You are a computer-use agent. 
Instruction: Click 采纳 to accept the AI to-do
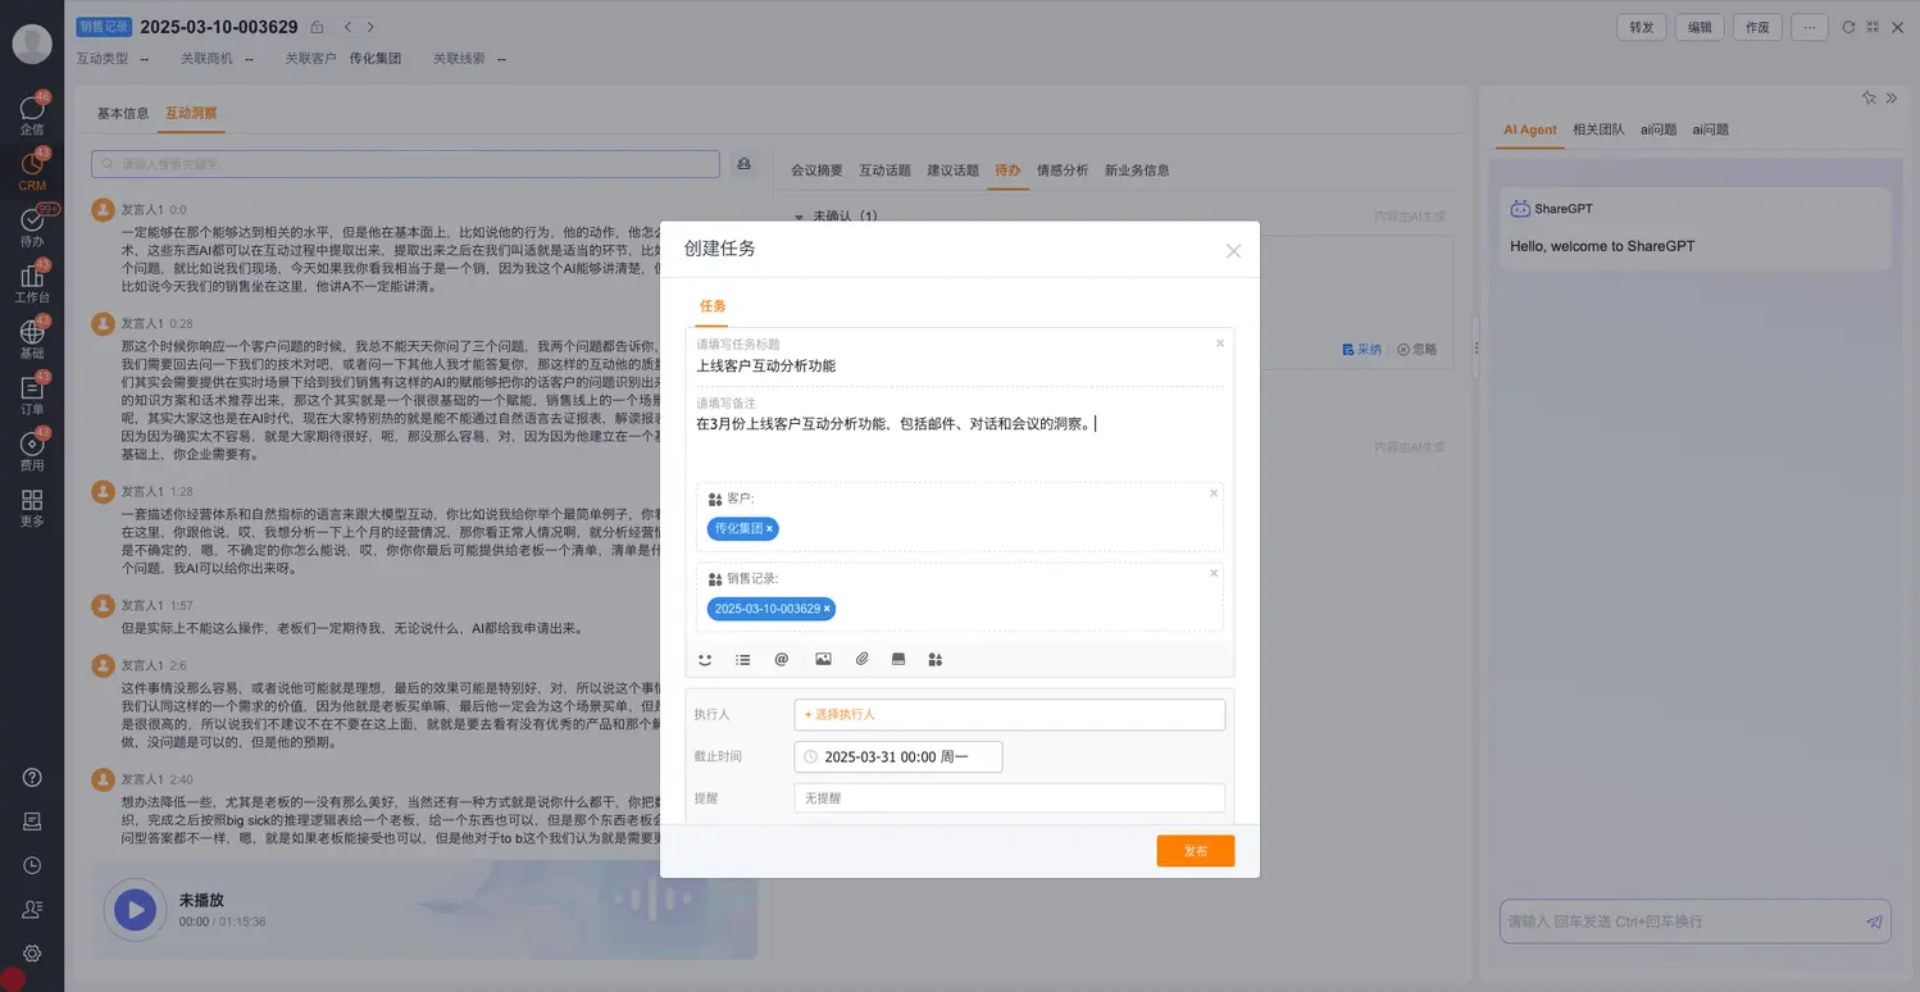pyautogui.click(x=1361, y=349)
